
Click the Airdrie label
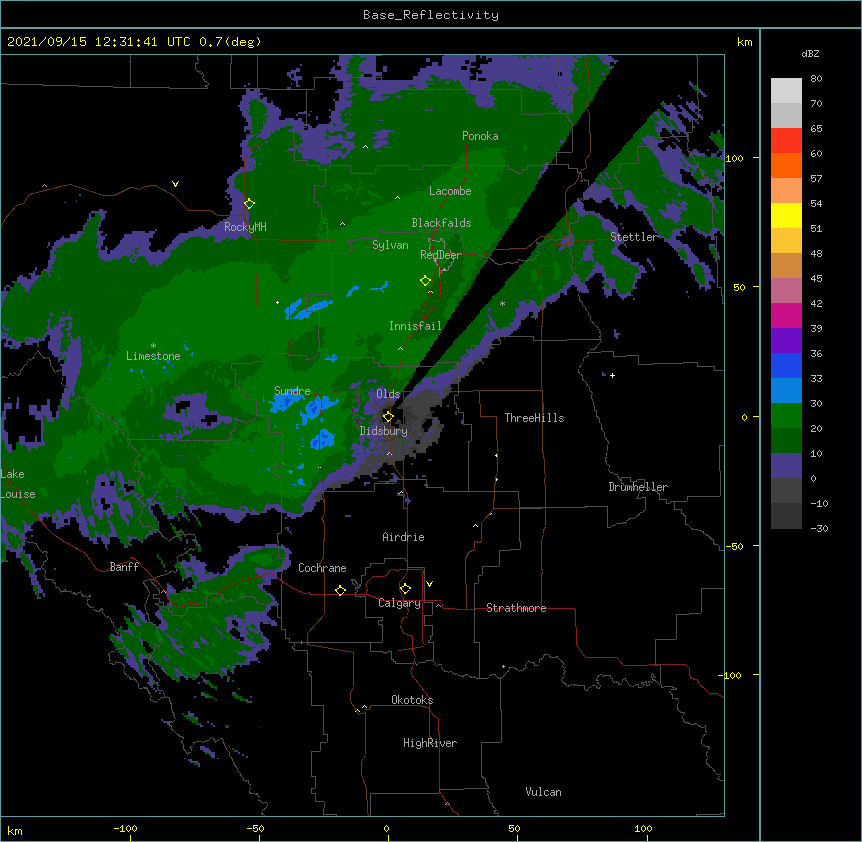[x=403, y=537]
